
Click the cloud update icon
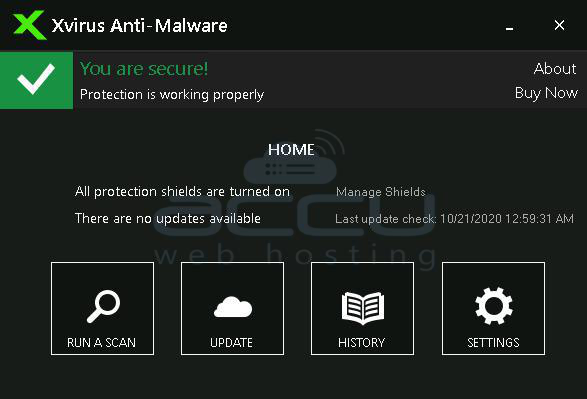click(233, 307)
